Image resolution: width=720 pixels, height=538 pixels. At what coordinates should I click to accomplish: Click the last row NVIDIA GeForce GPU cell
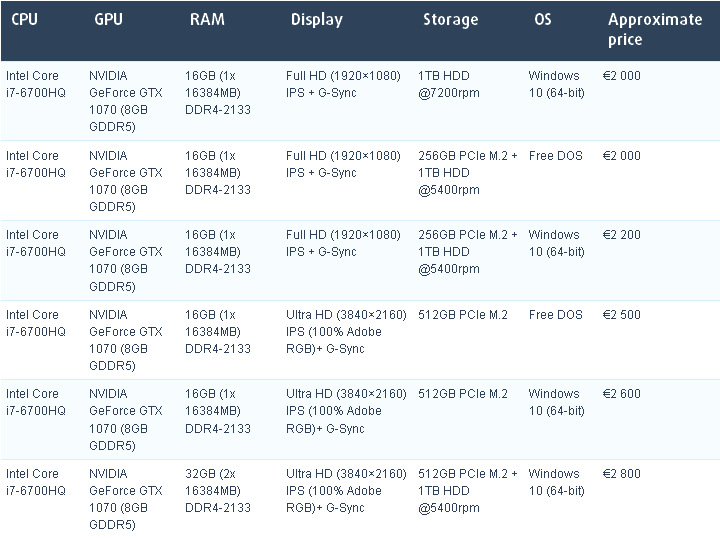tap(125, 499)
